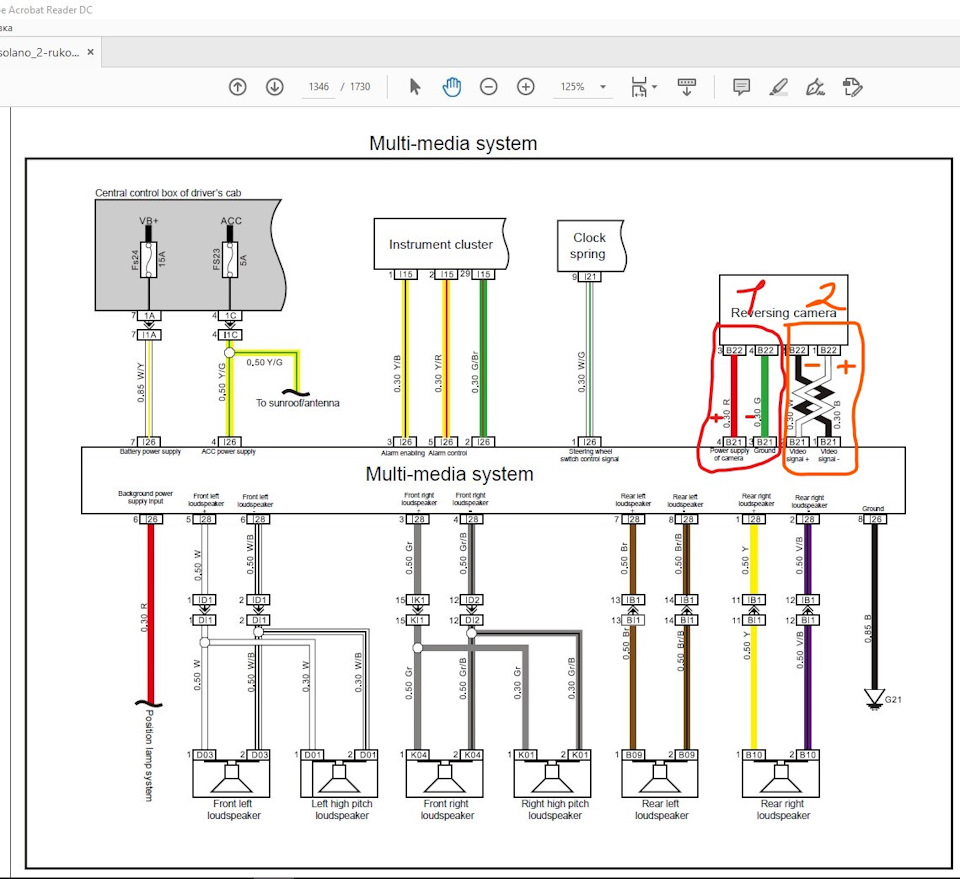Click the 'Alarm enabling' pin label

(403, 453)
